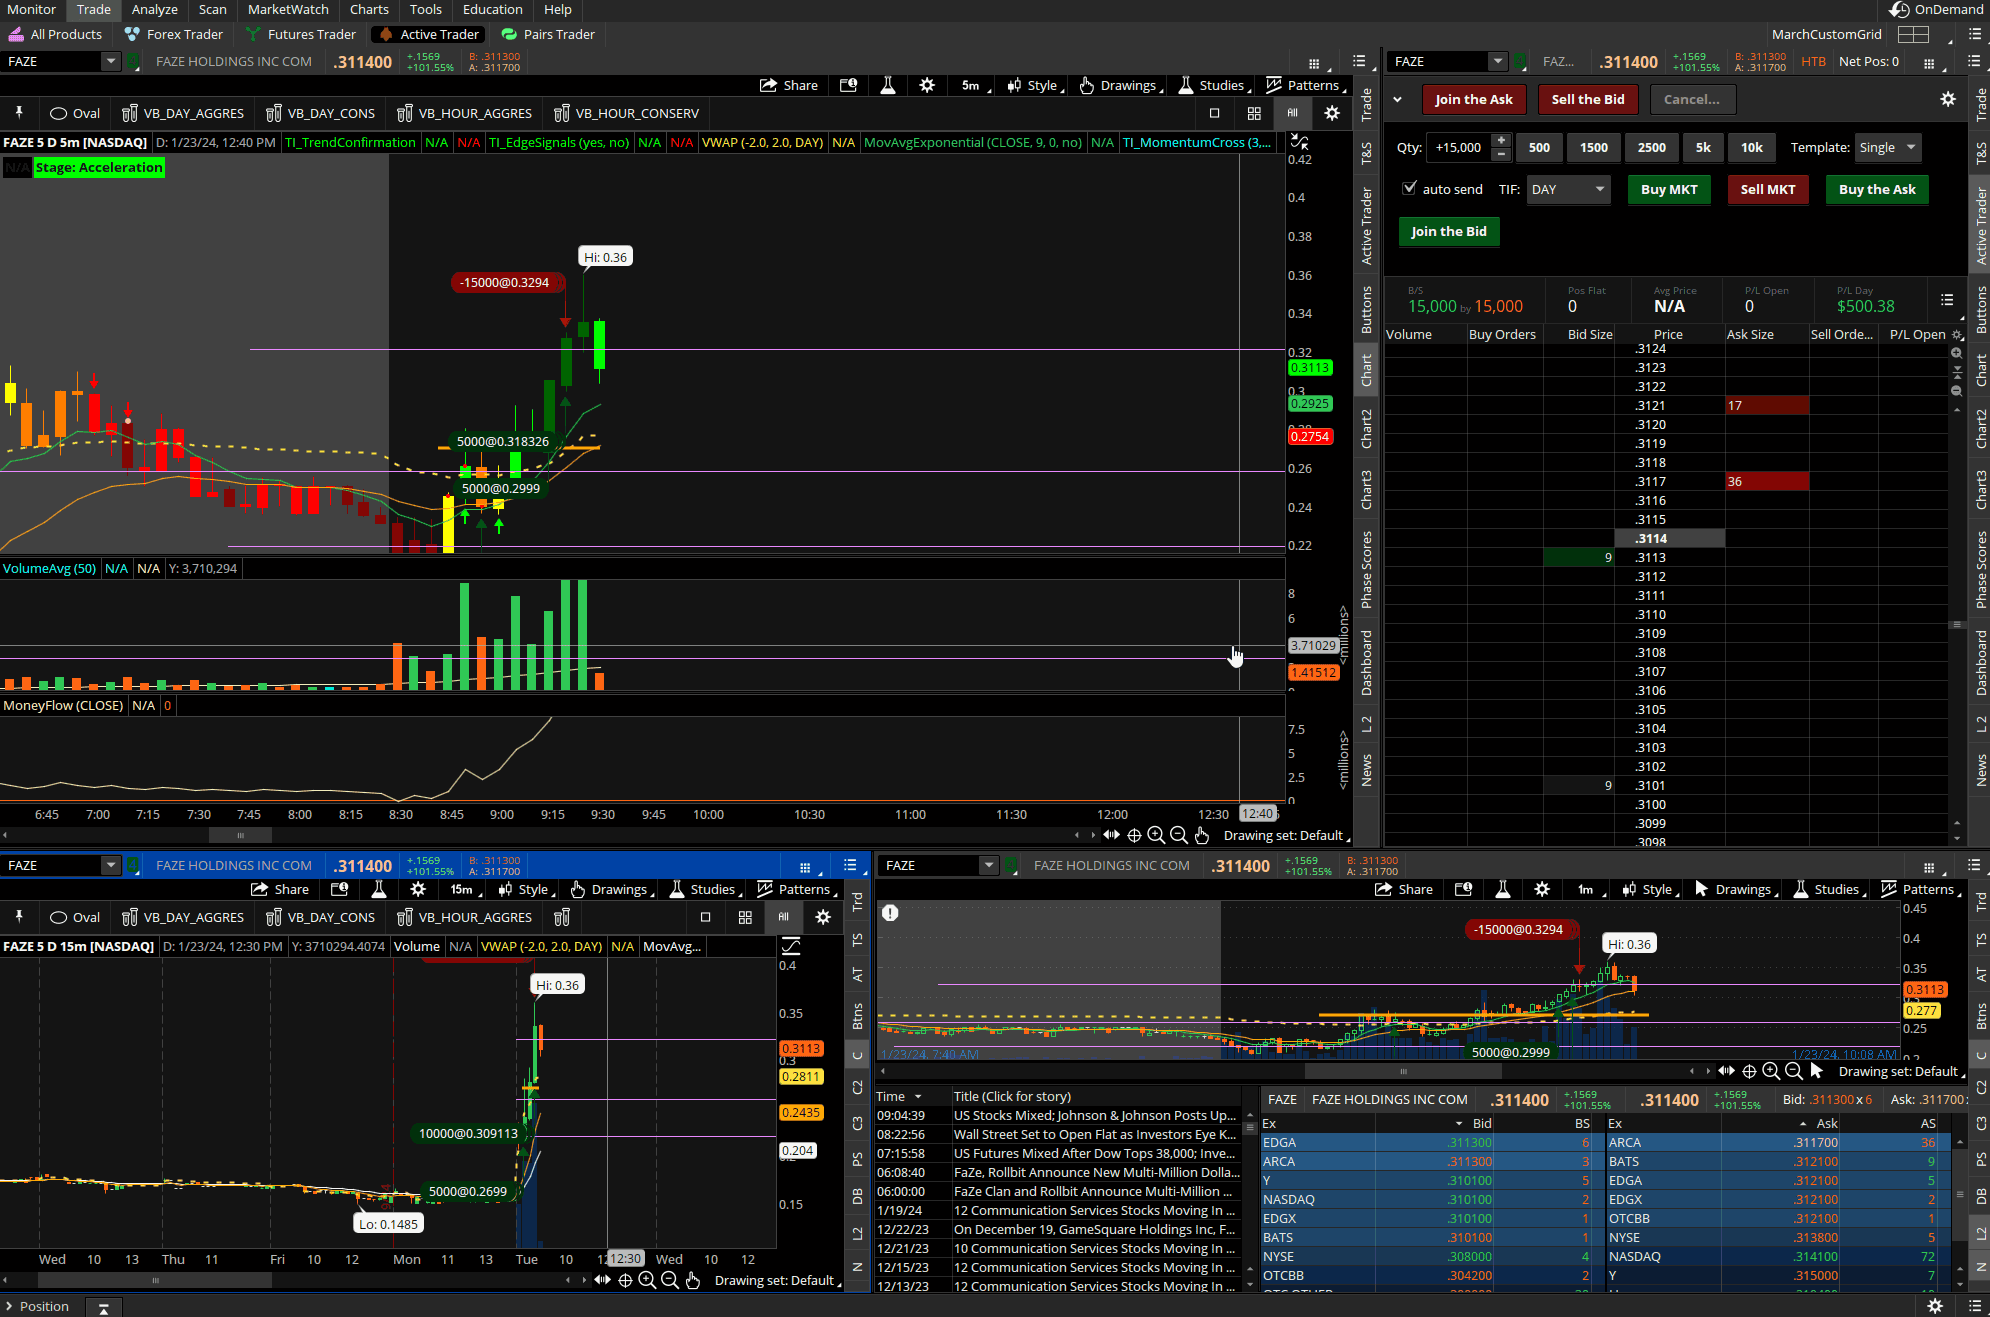
Task: Switch the 5m chart to grid view
Action: pyautogui.click(x=1254, y=113)
